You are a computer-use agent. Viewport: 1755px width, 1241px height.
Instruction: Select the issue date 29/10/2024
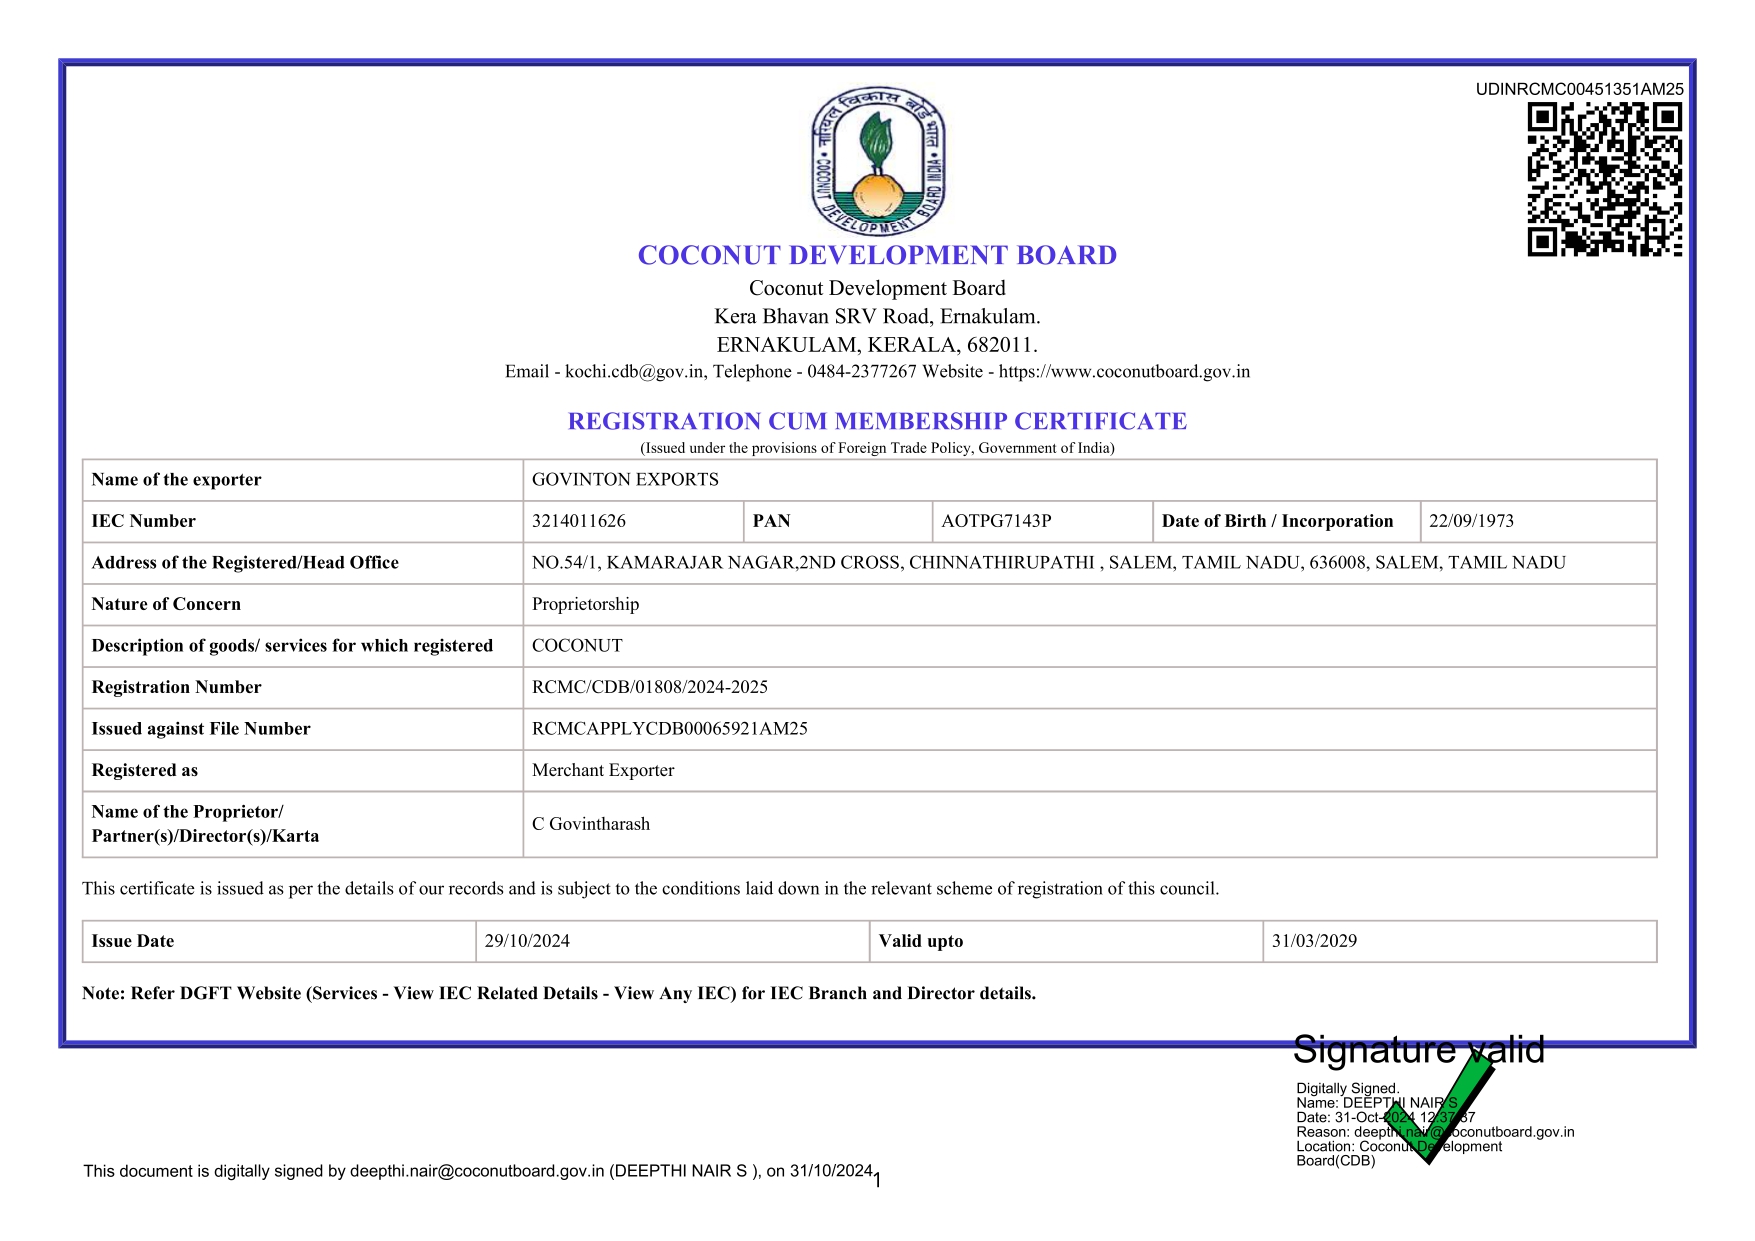click(x=527, y=941)
